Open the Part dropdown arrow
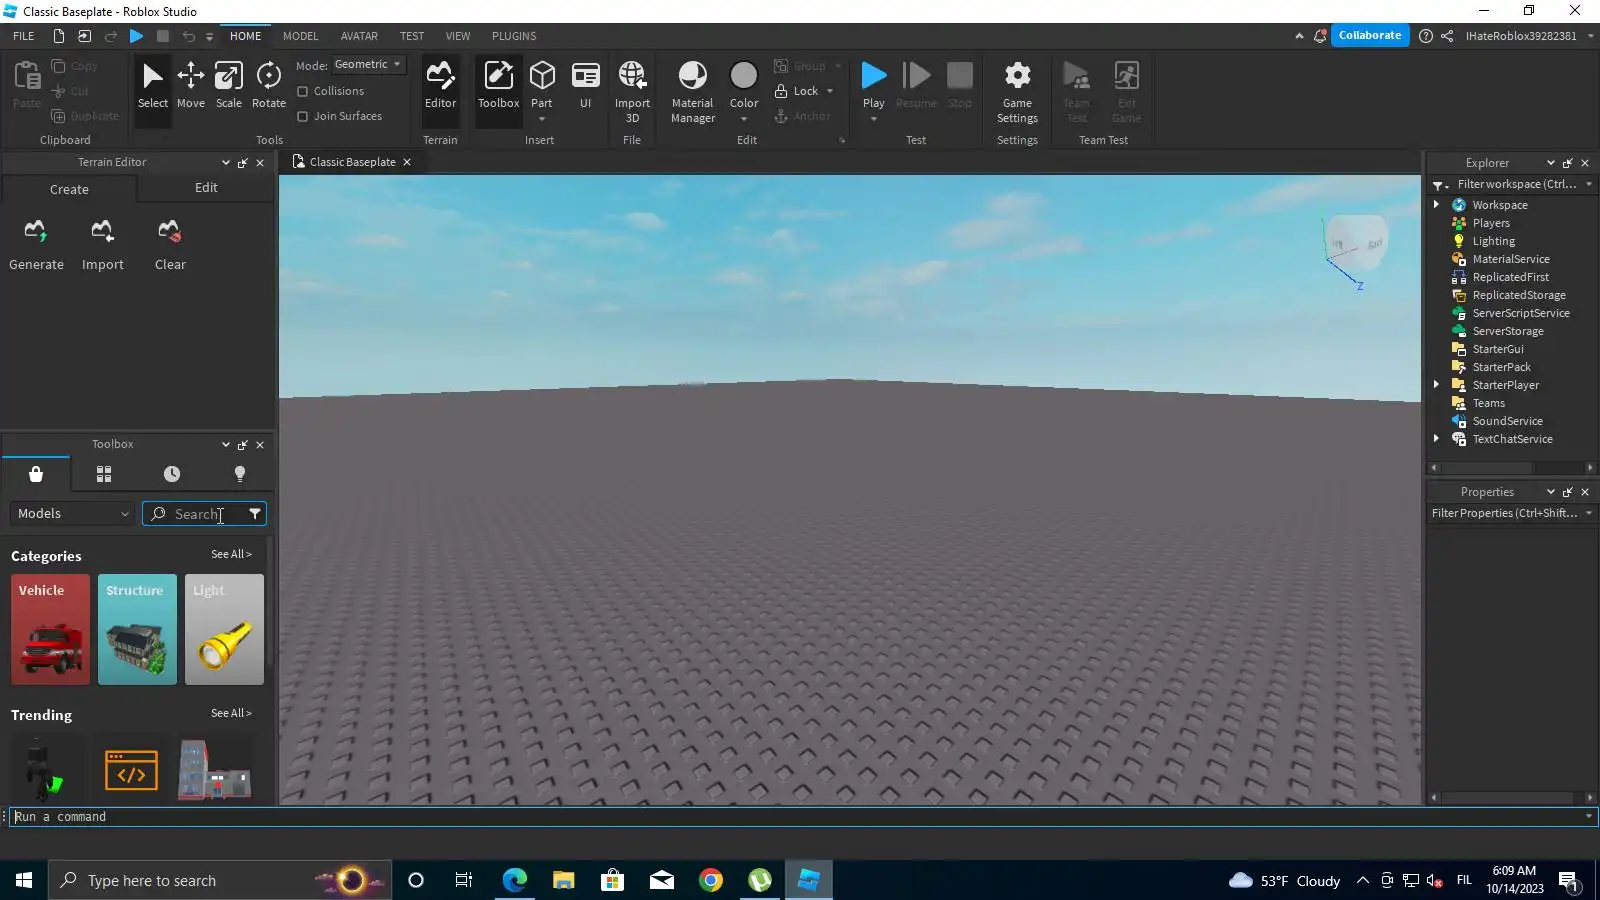Screen dimensions: 1600x900 542,119
